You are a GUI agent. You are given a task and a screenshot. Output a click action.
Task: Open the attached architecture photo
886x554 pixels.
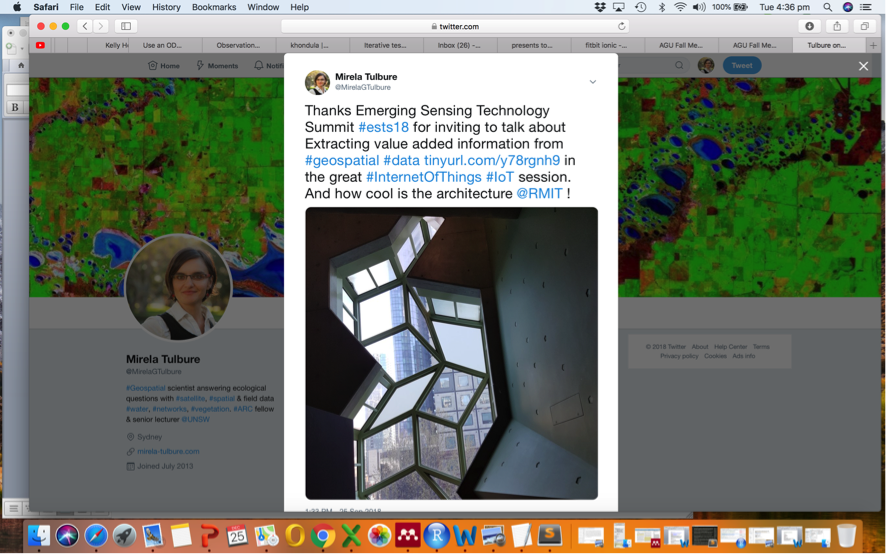(451, 353)
